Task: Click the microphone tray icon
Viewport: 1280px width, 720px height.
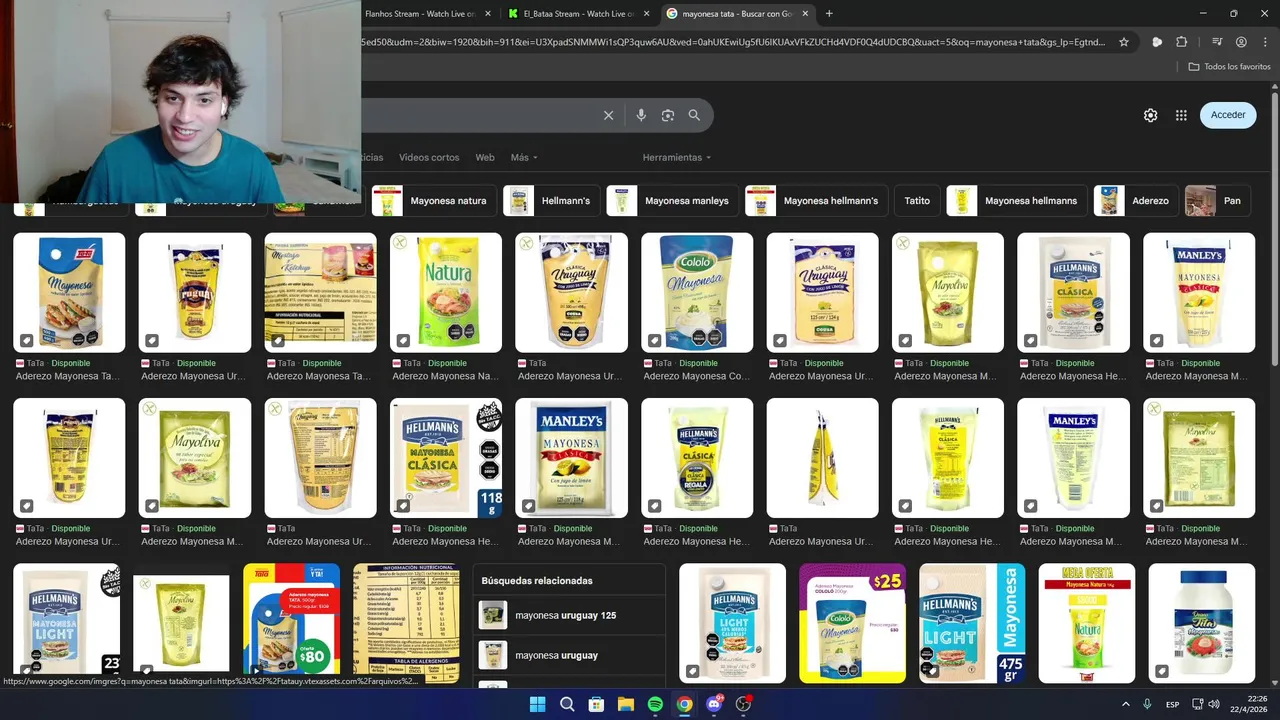Action: pyautogui.click(x=1147, y=704)
